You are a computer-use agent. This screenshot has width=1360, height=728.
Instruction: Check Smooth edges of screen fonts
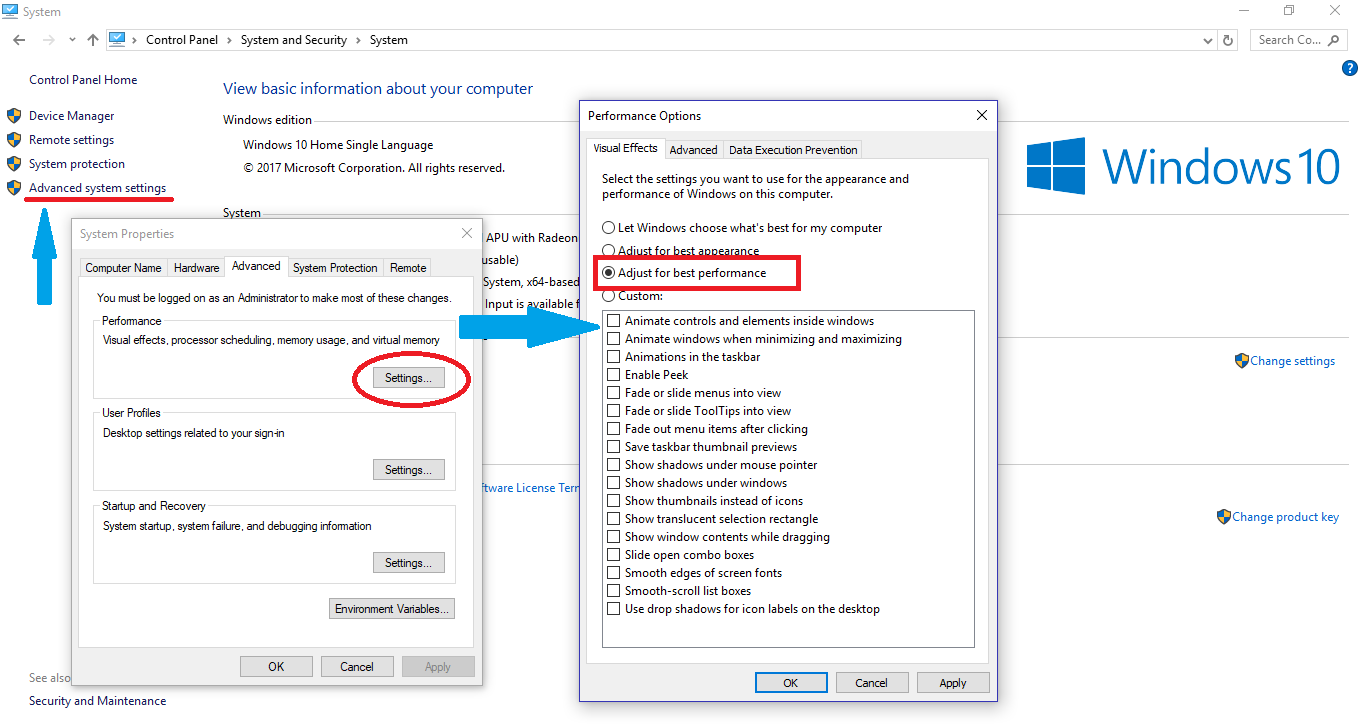(614, 573)
